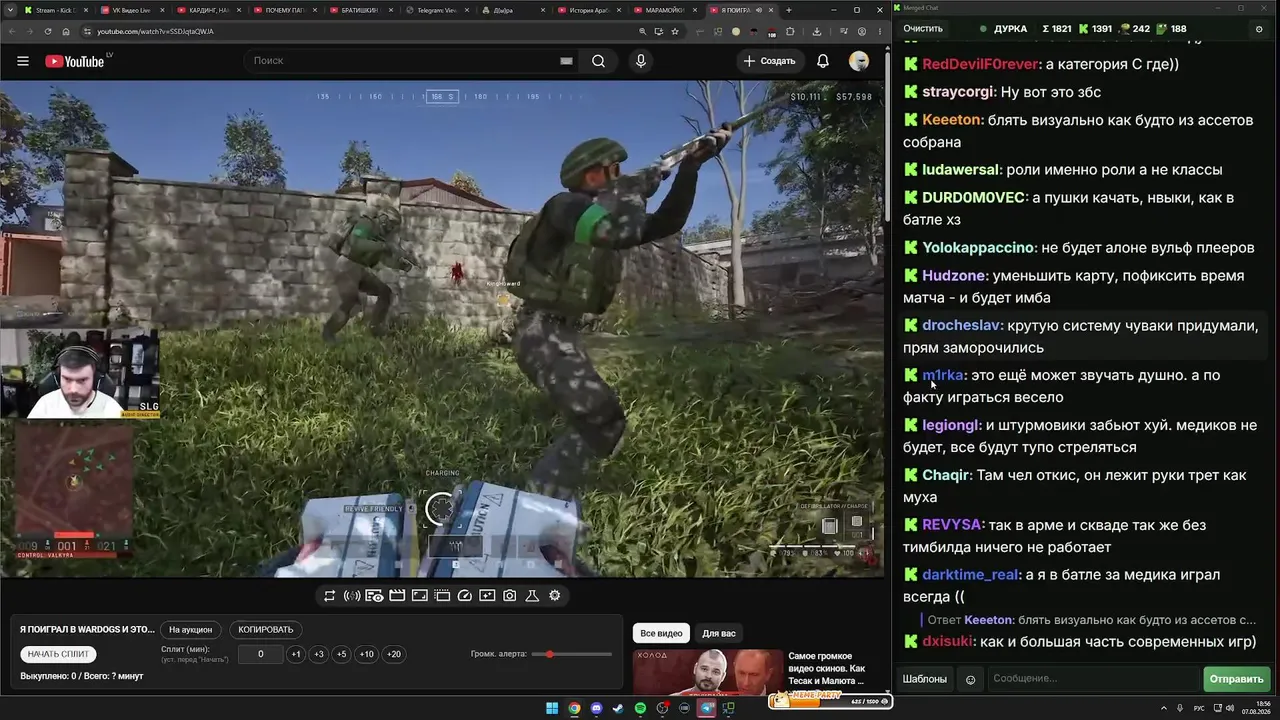1280x720 pixels.
Task: Open Spotify from the taskbar
Action: [x=641, y=709]
